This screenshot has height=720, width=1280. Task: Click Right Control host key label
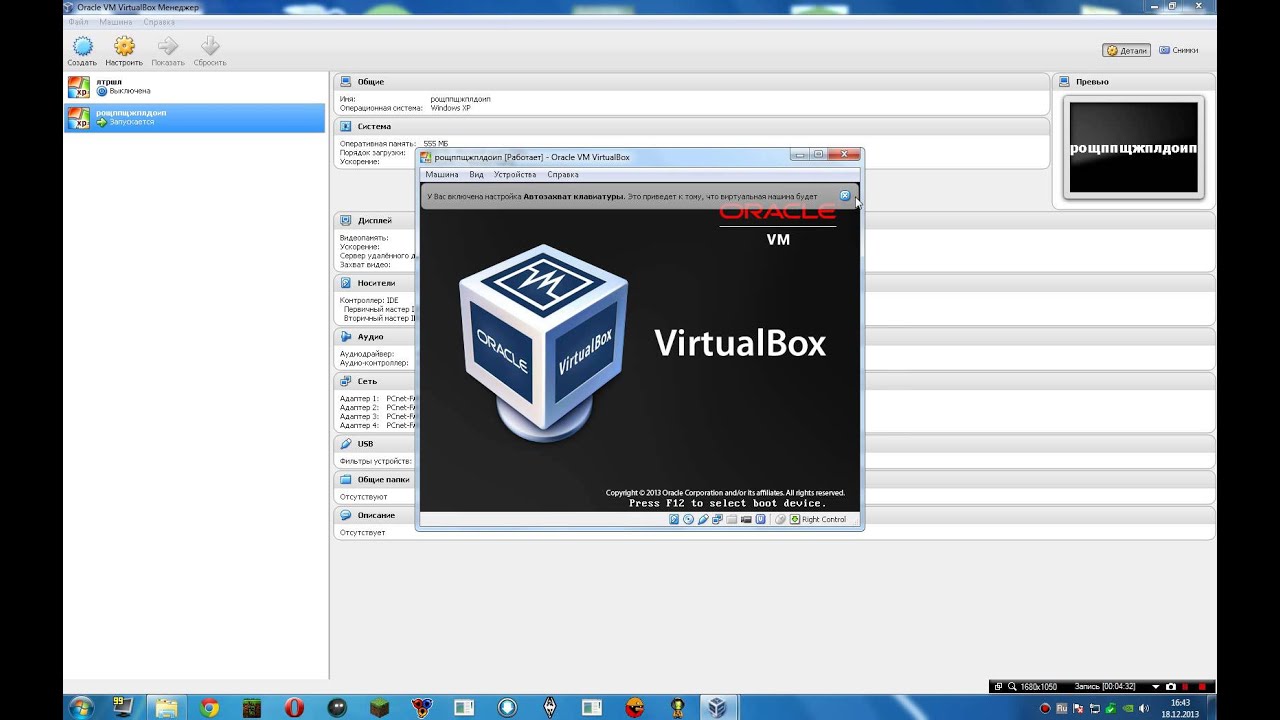point(824,519)
